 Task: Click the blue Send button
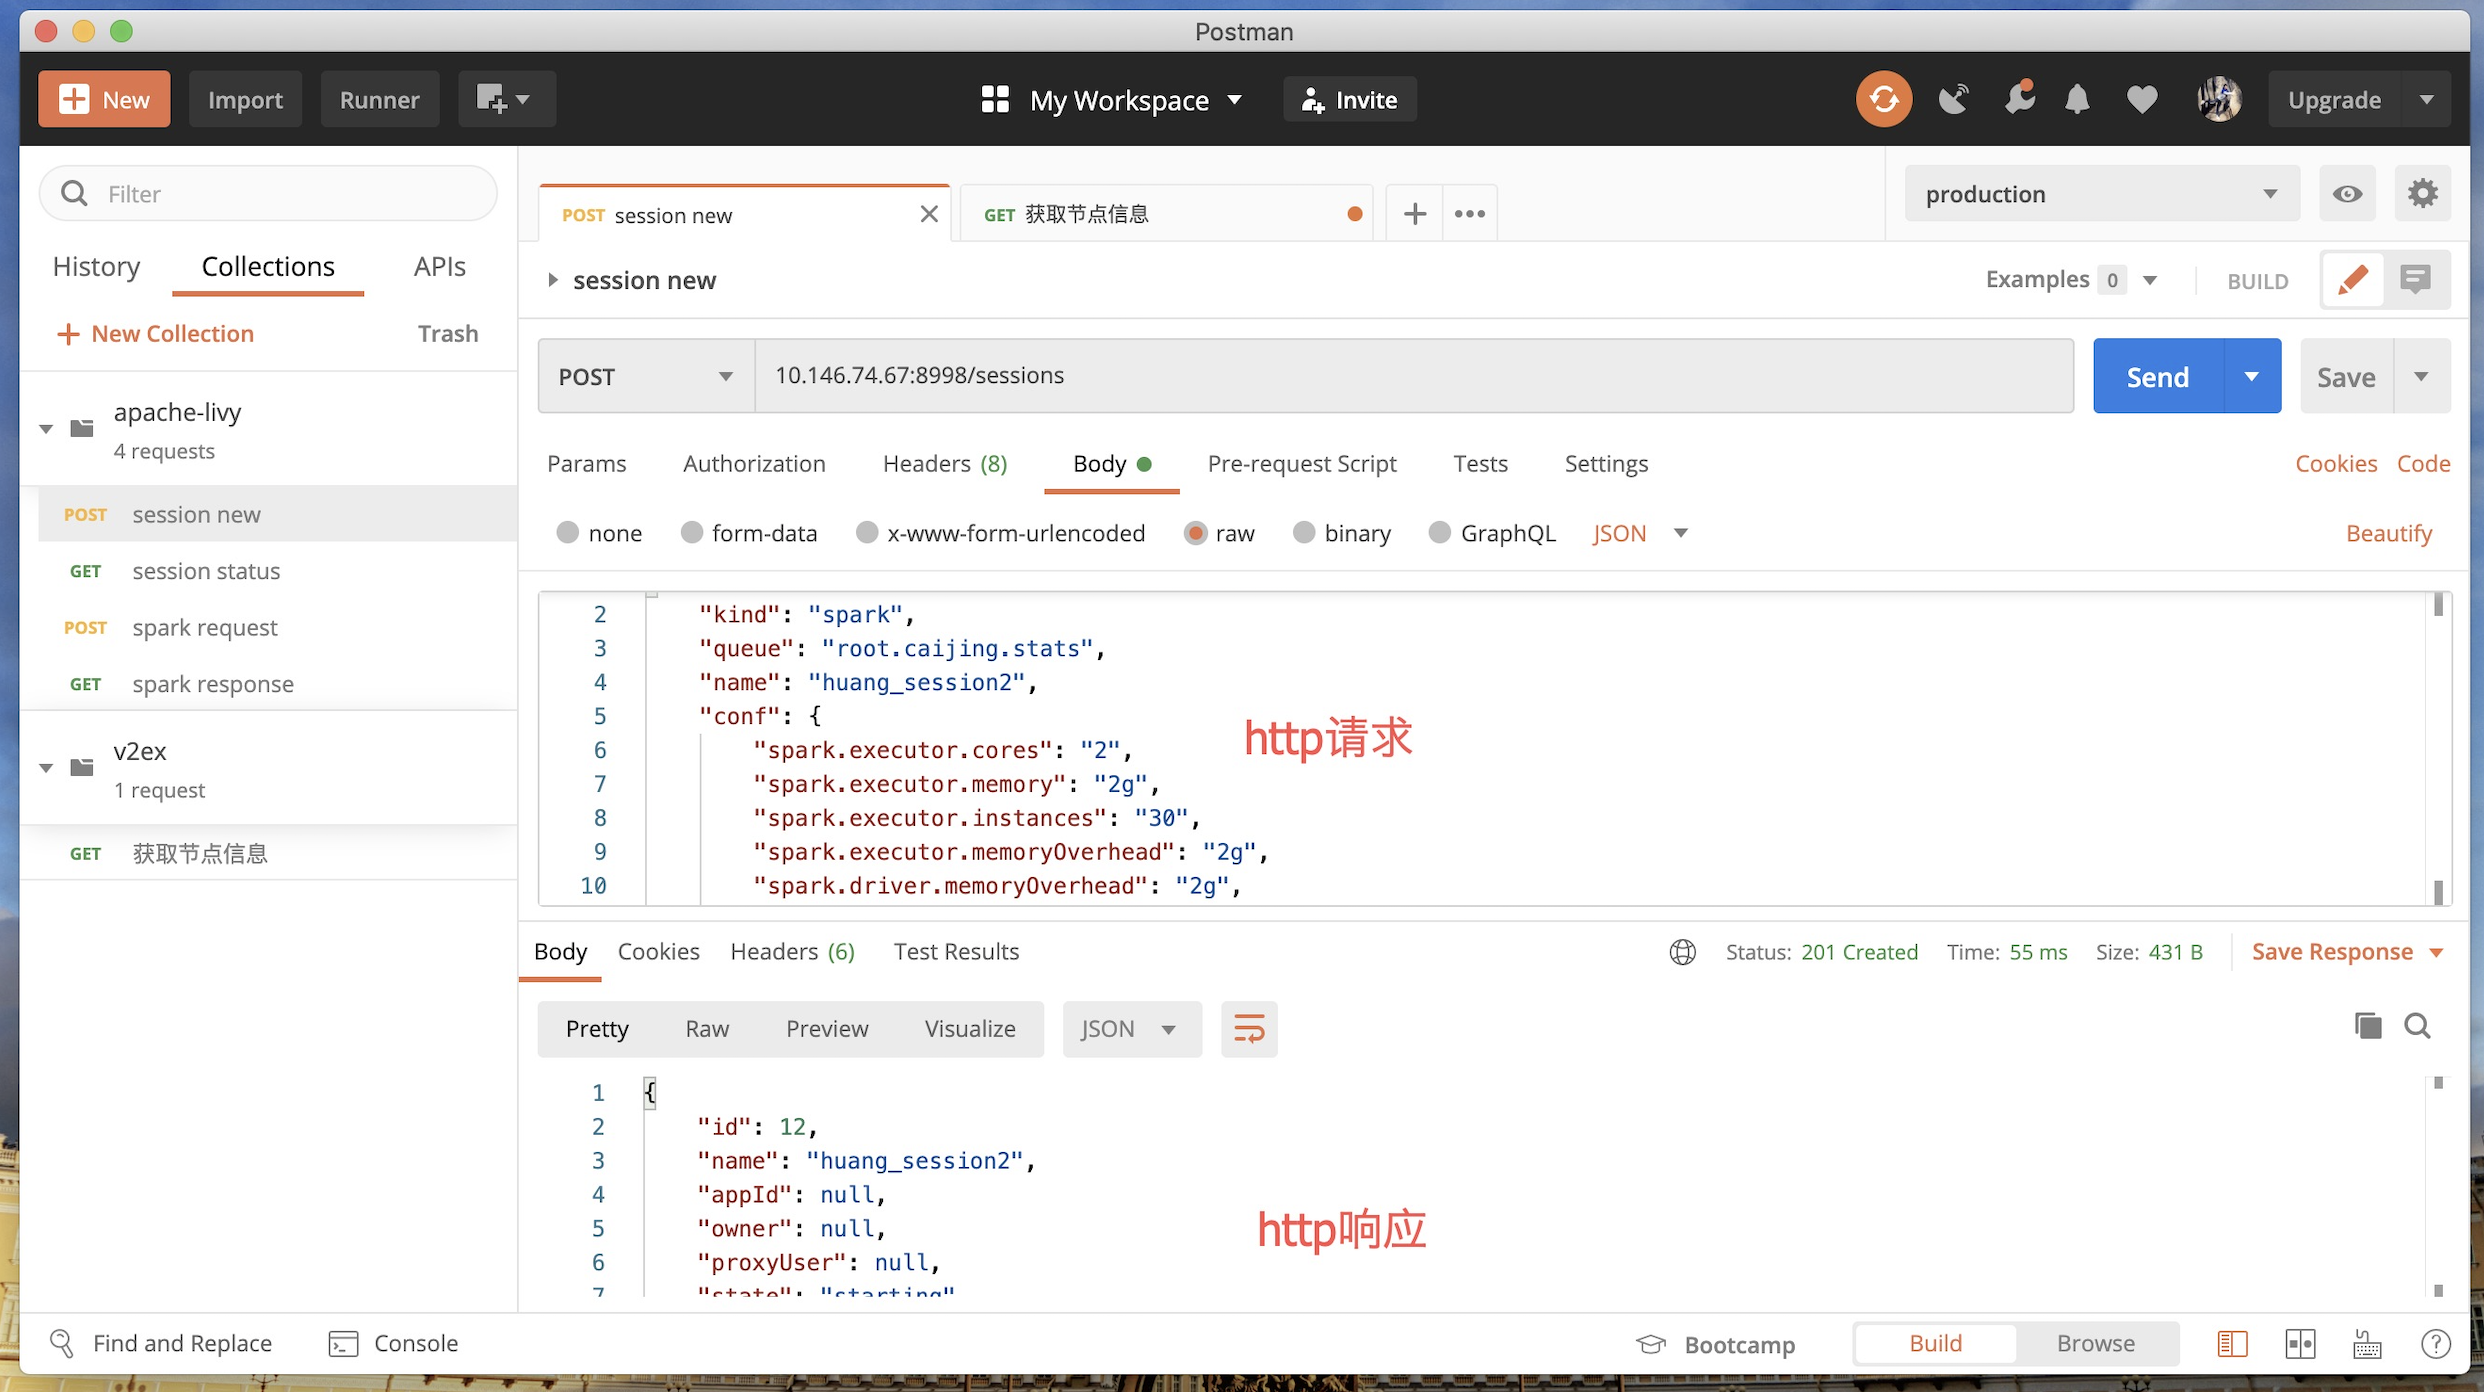tap(2157, 376)
